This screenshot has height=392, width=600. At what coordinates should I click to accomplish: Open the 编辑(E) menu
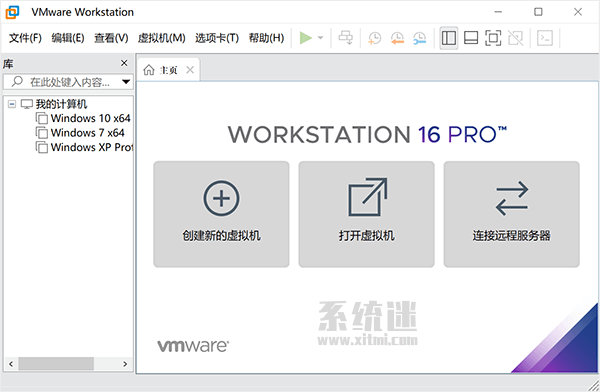click(68, 38)
